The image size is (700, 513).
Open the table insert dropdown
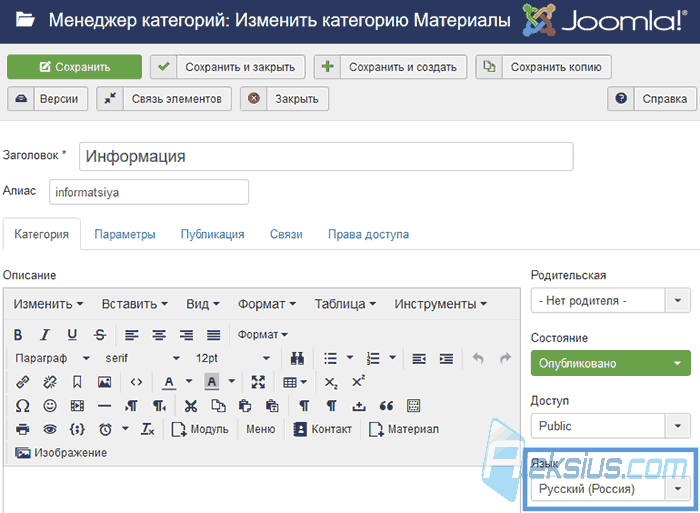(295, 382)
